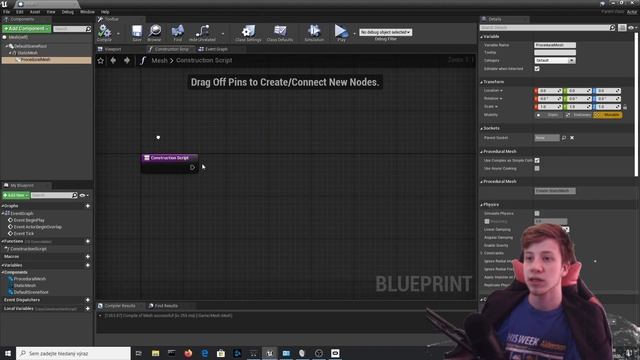Viewport: 640px width, 360px height.
Task: Open File Explorer from the Windows taskbar
Action: (156, 353)
